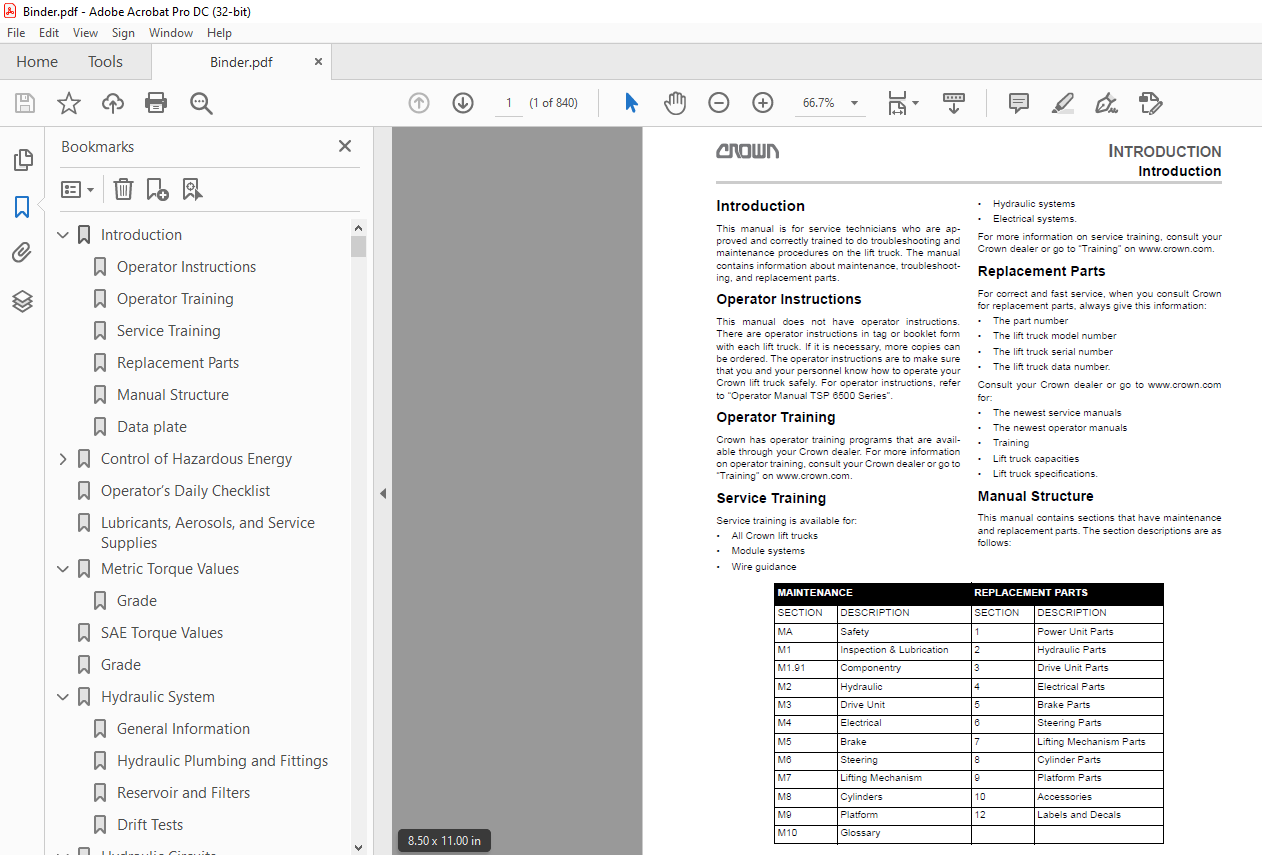
Task: Open the zoom level dropdown
Action: (854, 103)
